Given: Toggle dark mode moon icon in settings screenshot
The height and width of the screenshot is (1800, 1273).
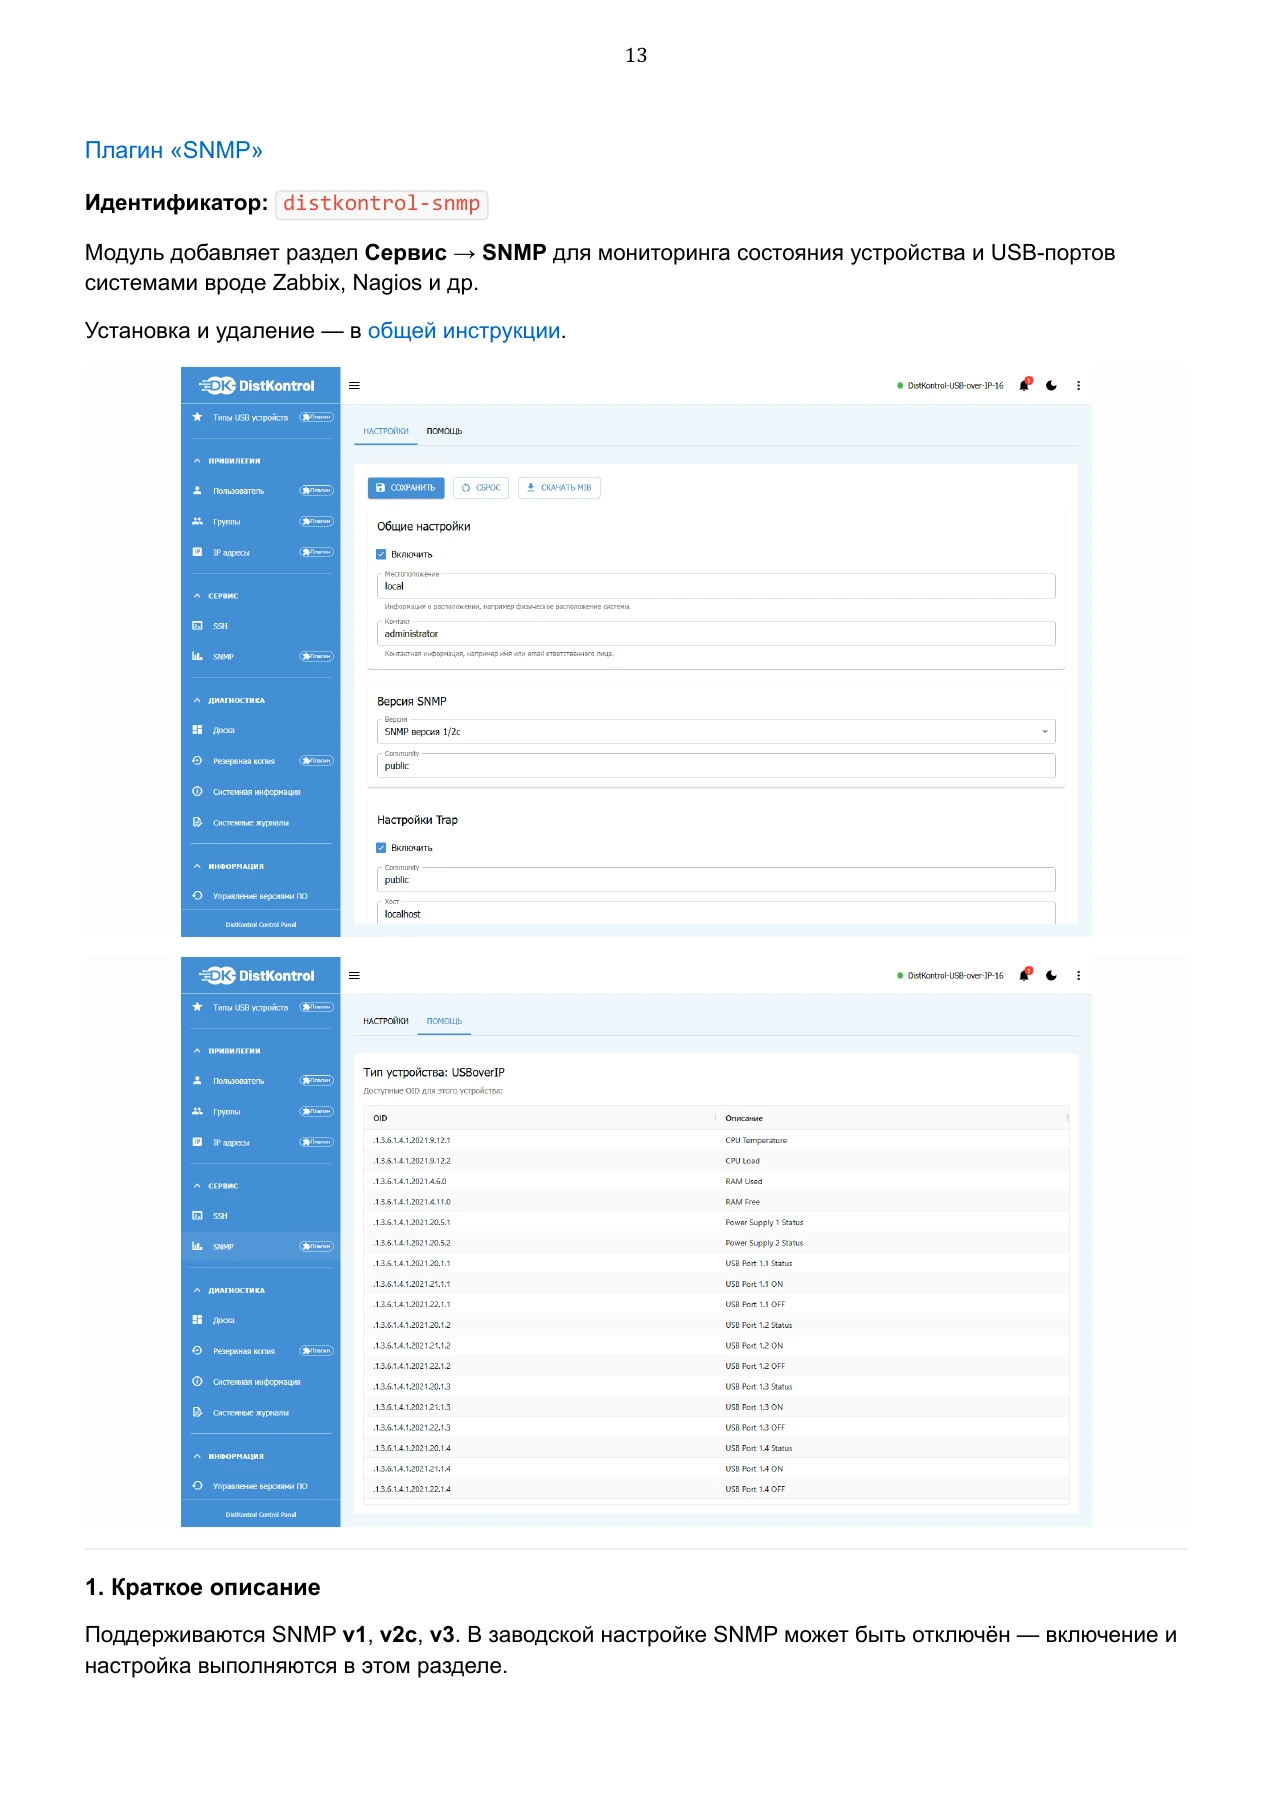Looking at the screenshot, I should [x=1051, y=386].
